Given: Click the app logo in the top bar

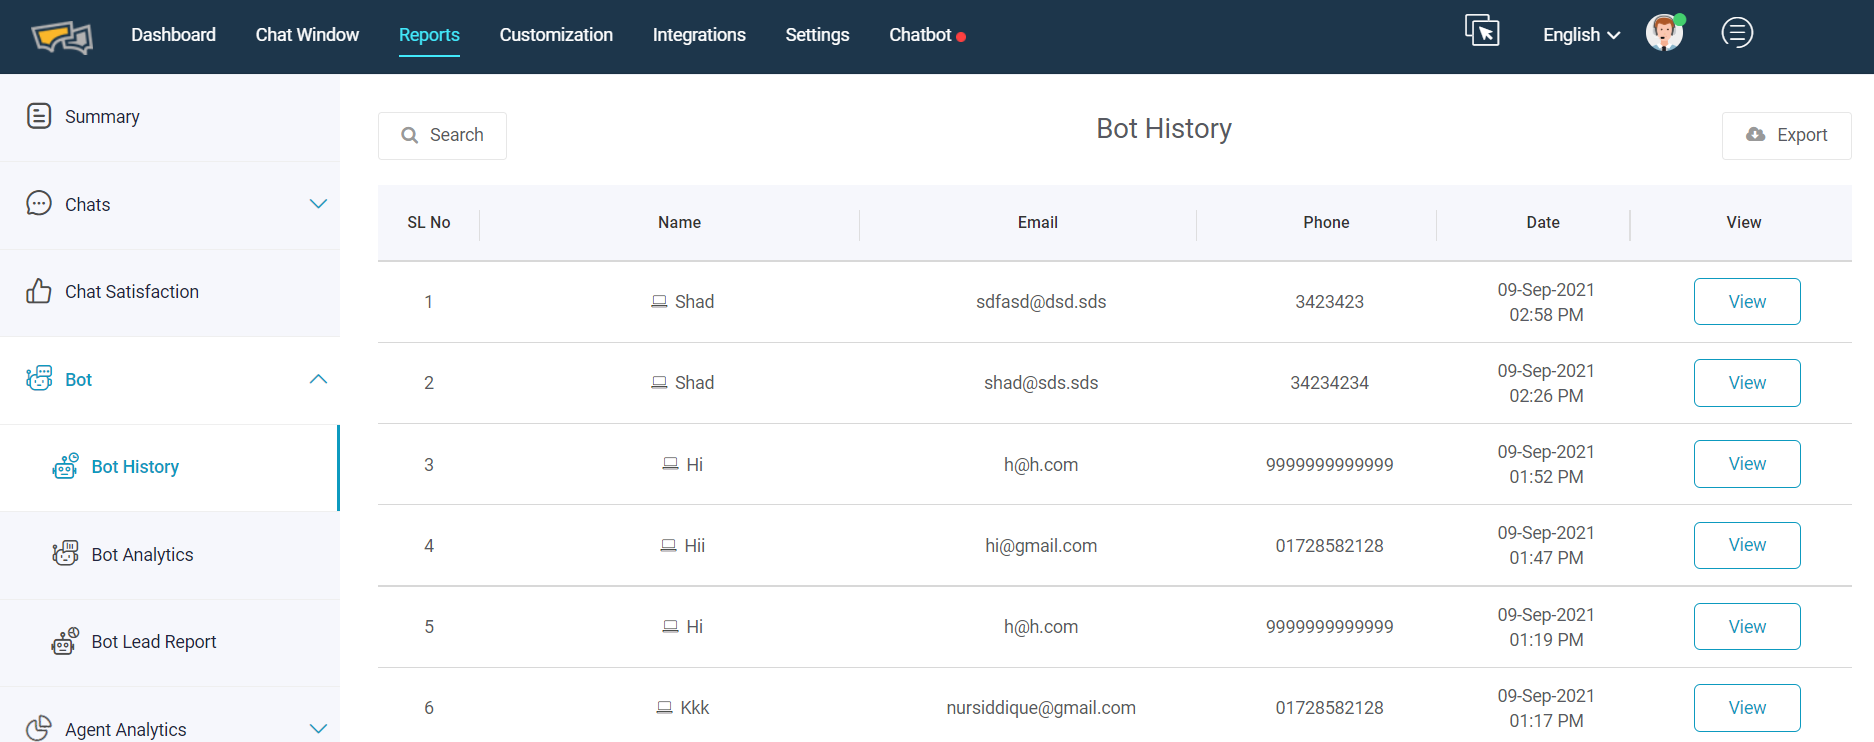Looking at the screenshot, I should point(62,37).
